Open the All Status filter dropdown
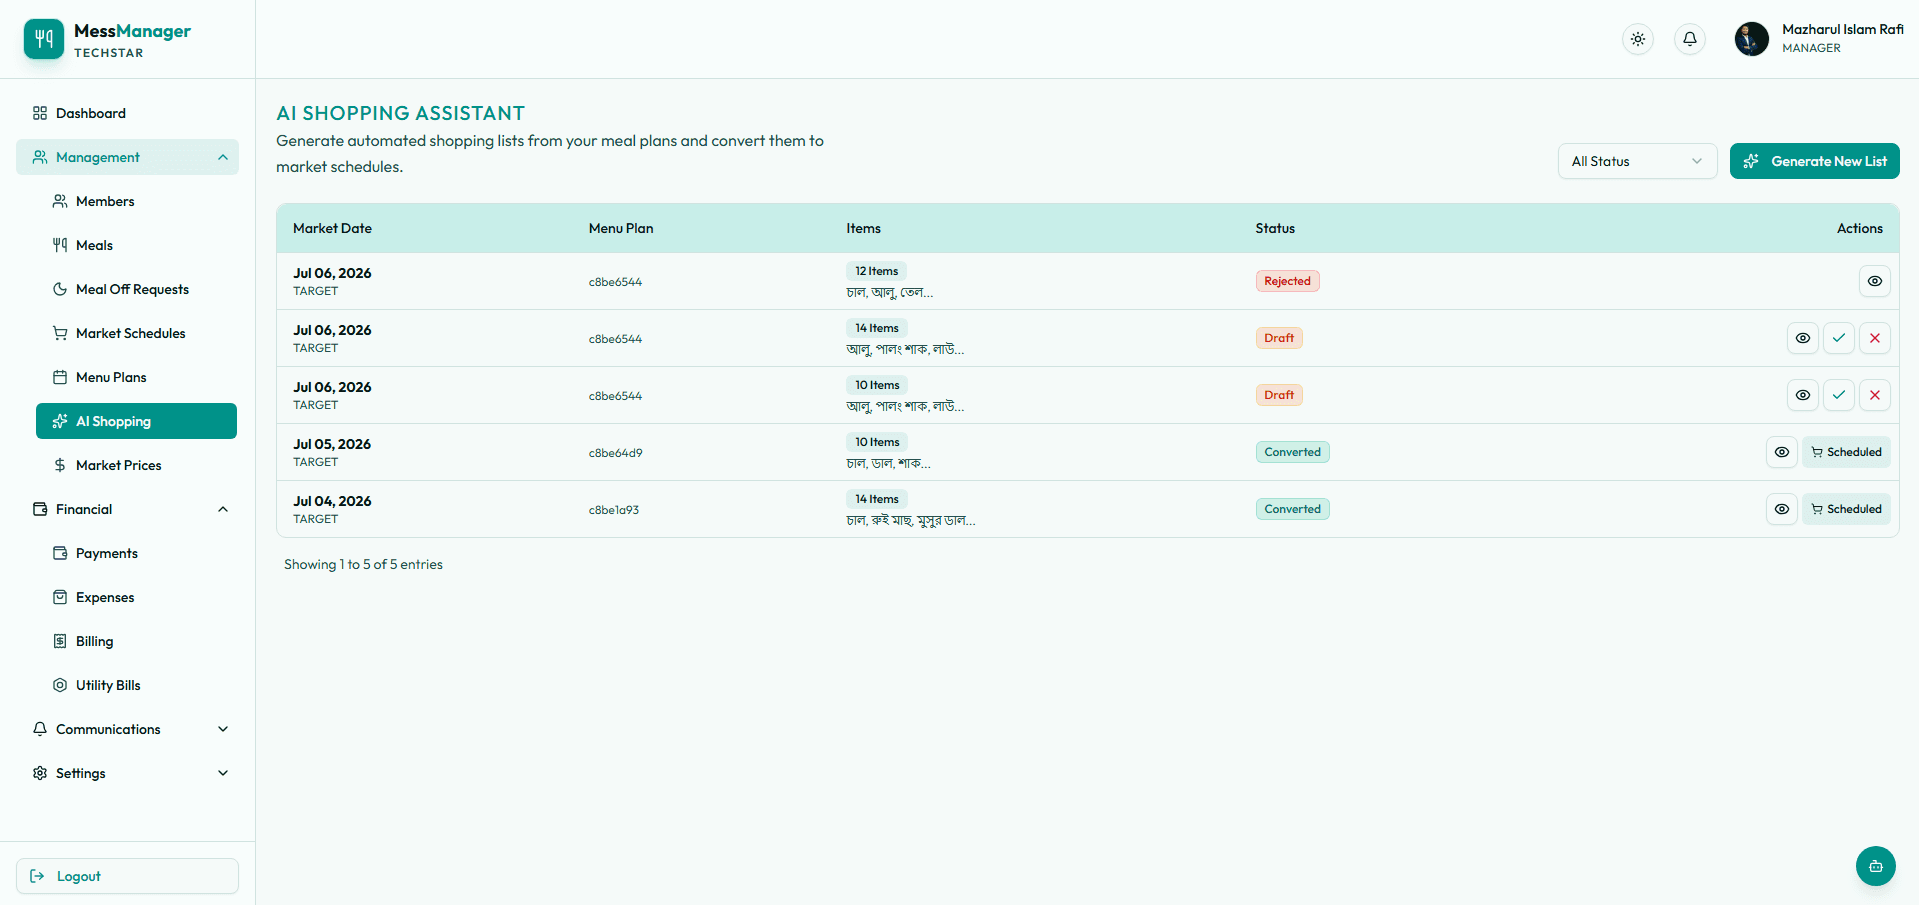The image size is (1919, 905). point(1637,161)
